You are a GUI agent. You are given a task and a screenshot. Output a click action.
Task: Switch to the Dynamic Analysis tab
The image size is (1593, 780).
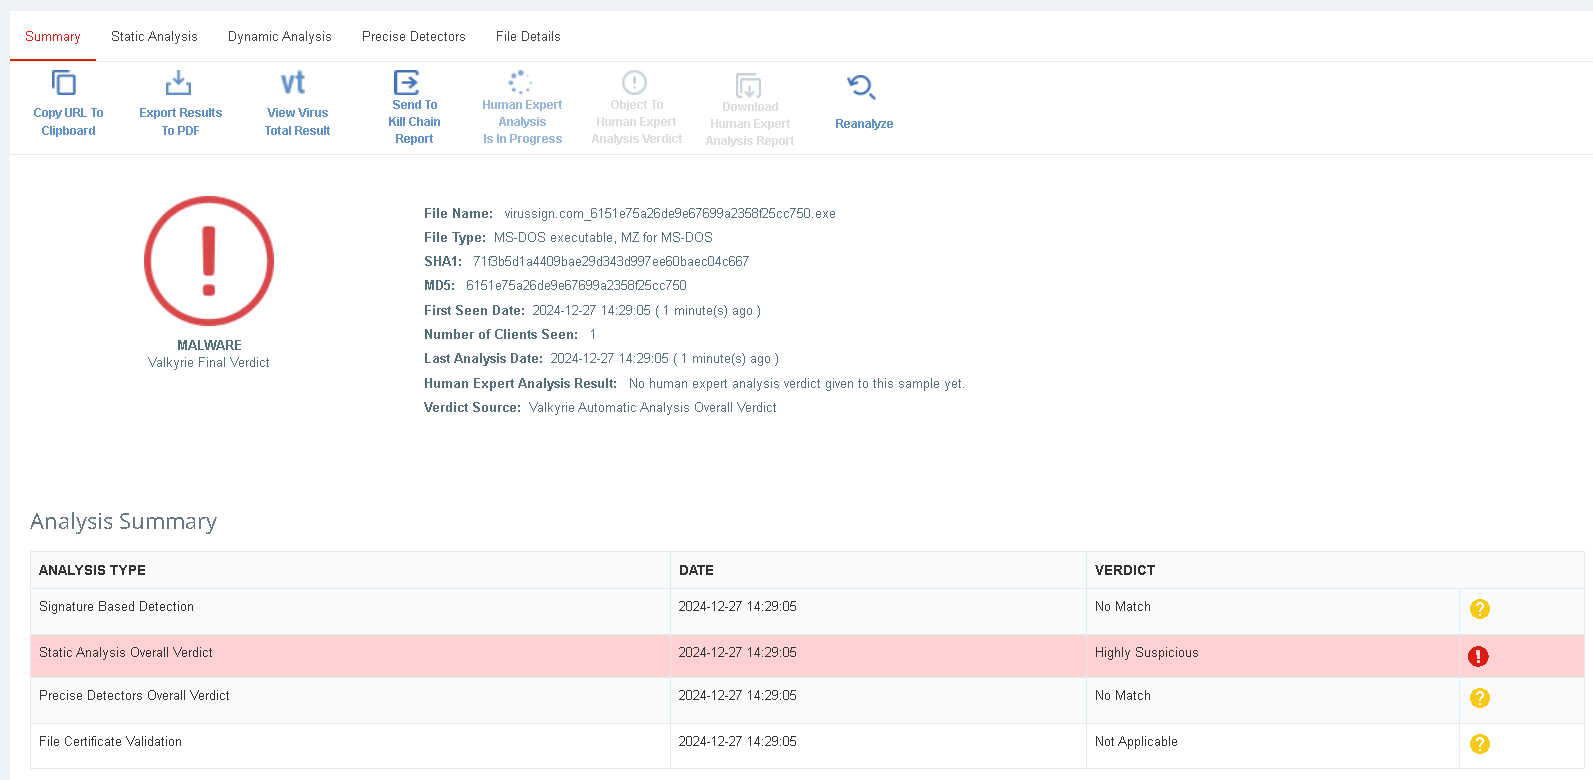(x=280, y=36)
